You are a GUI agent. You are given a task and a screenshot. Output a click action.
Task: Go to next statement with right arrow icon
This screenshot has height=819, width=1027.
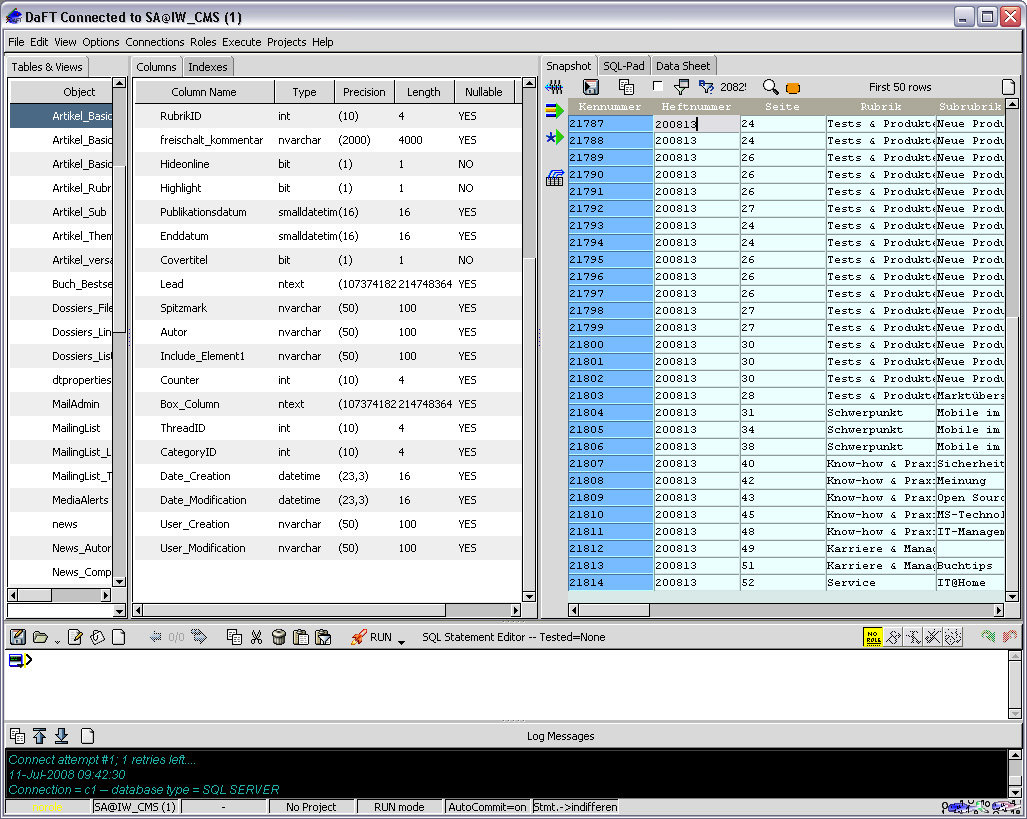point(199,637)
